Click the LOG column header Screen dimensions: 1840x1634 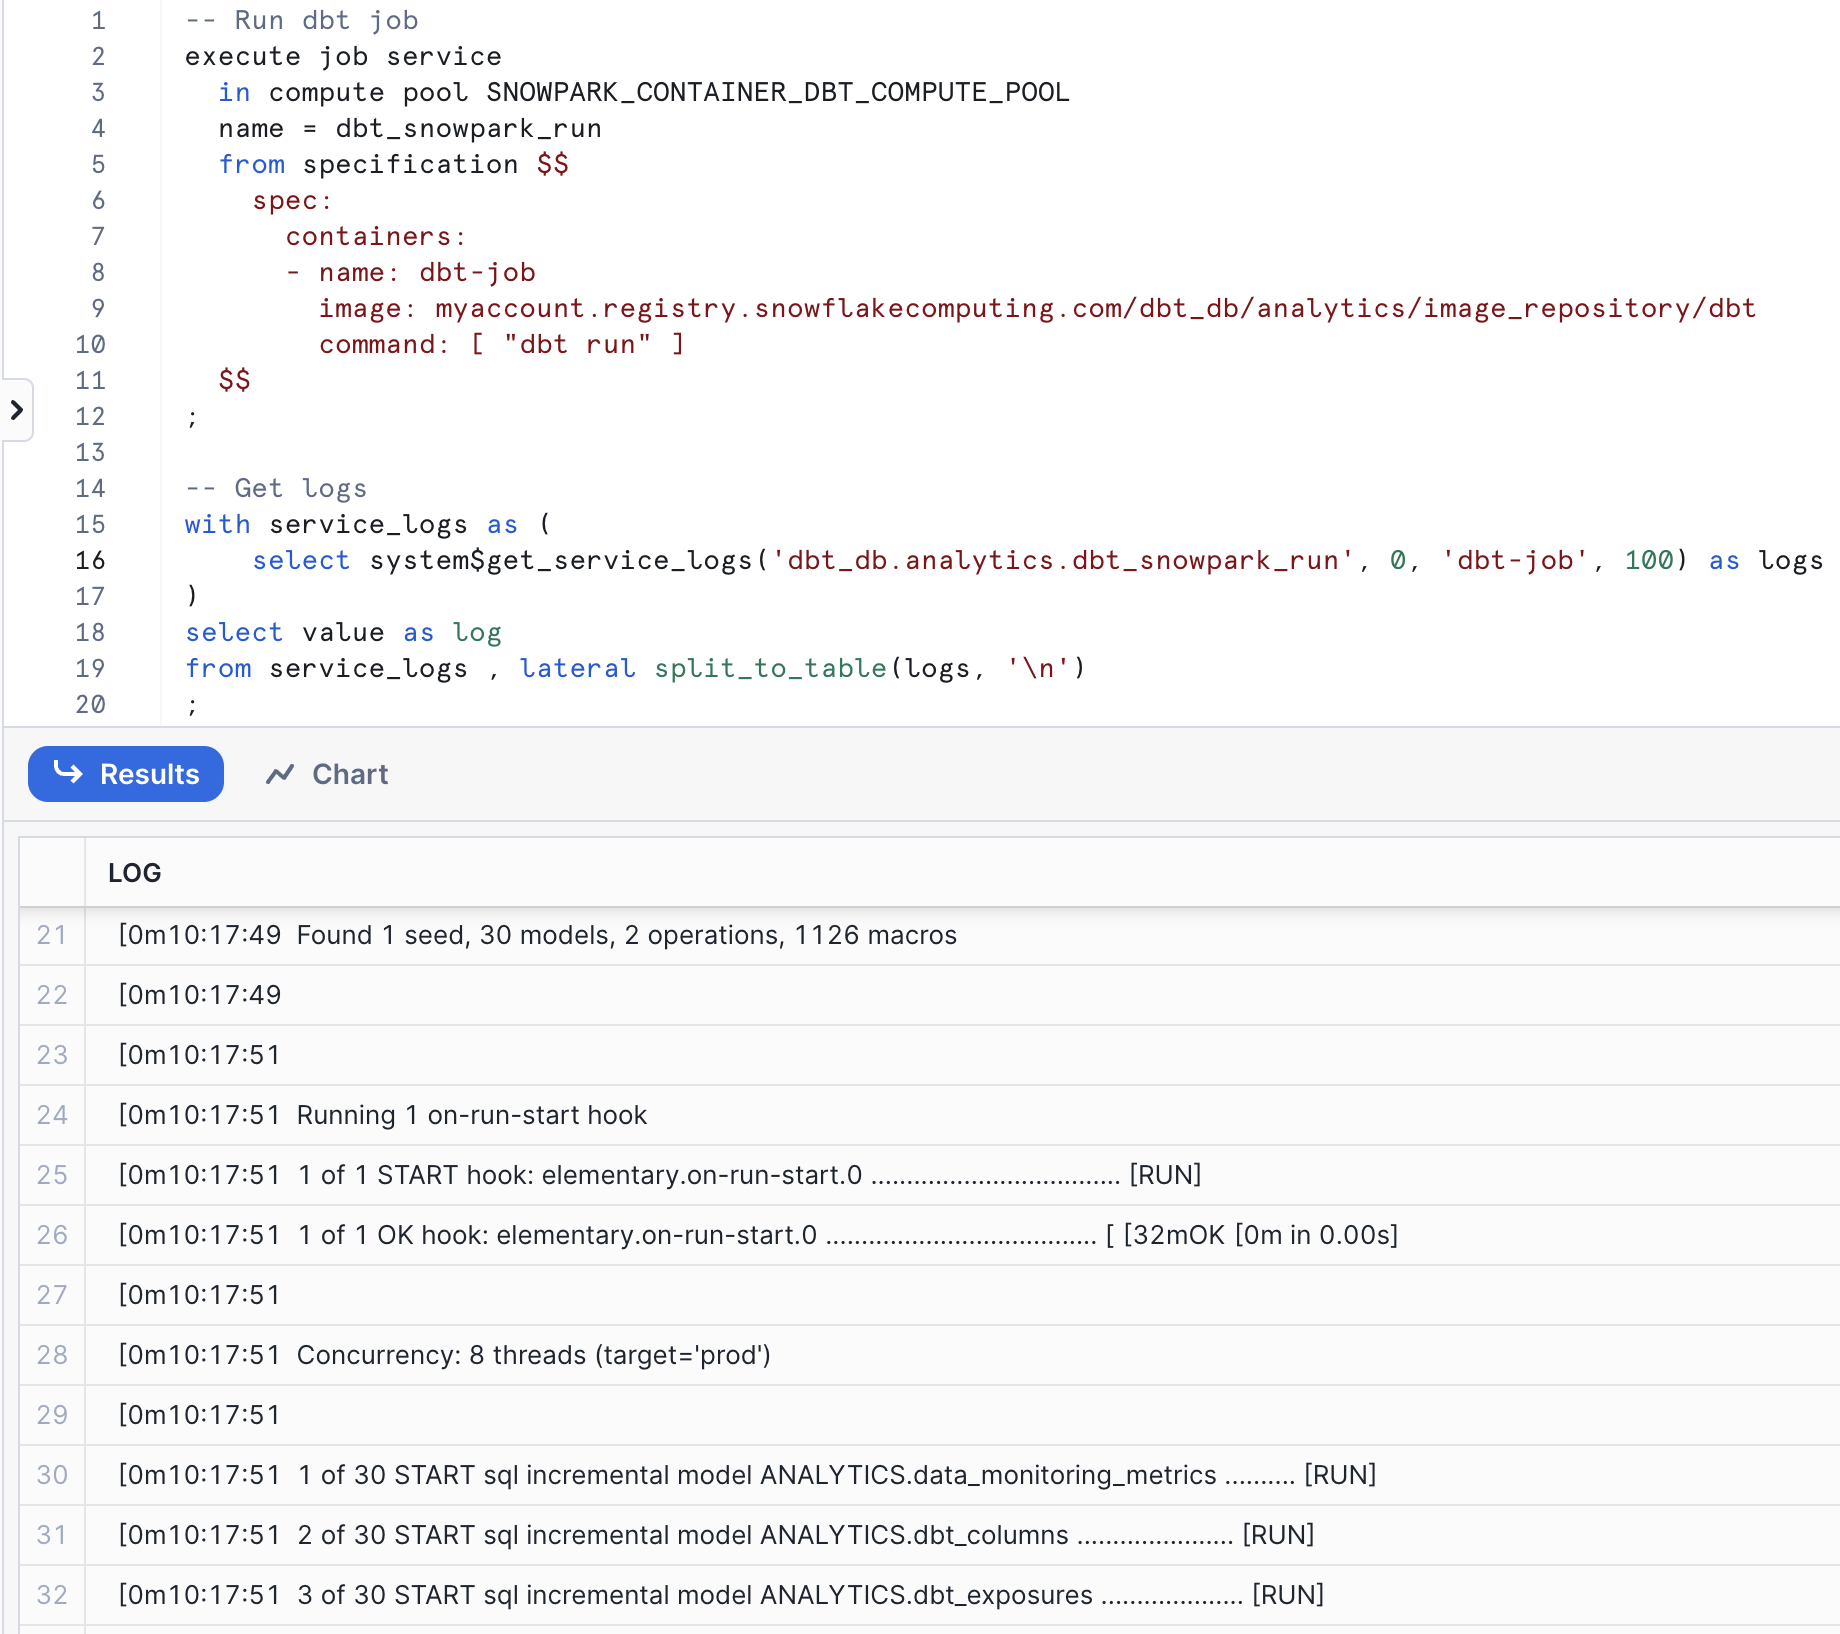(x=135, y=873)
